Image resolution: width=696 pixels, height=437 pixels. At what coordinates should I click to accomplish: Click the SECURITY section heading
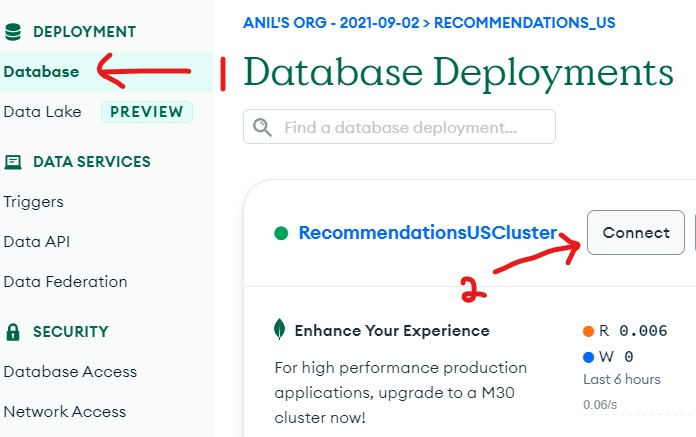(71, 332)
